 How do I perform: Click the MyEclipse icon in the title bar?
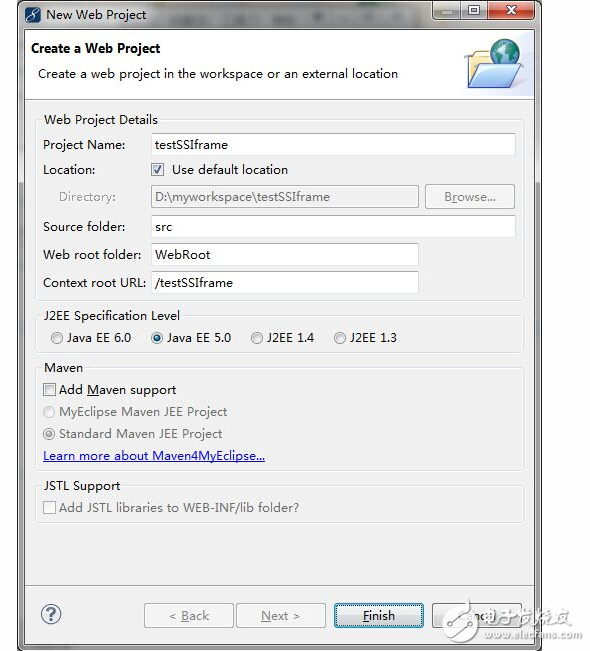click(x=33, y=15)
